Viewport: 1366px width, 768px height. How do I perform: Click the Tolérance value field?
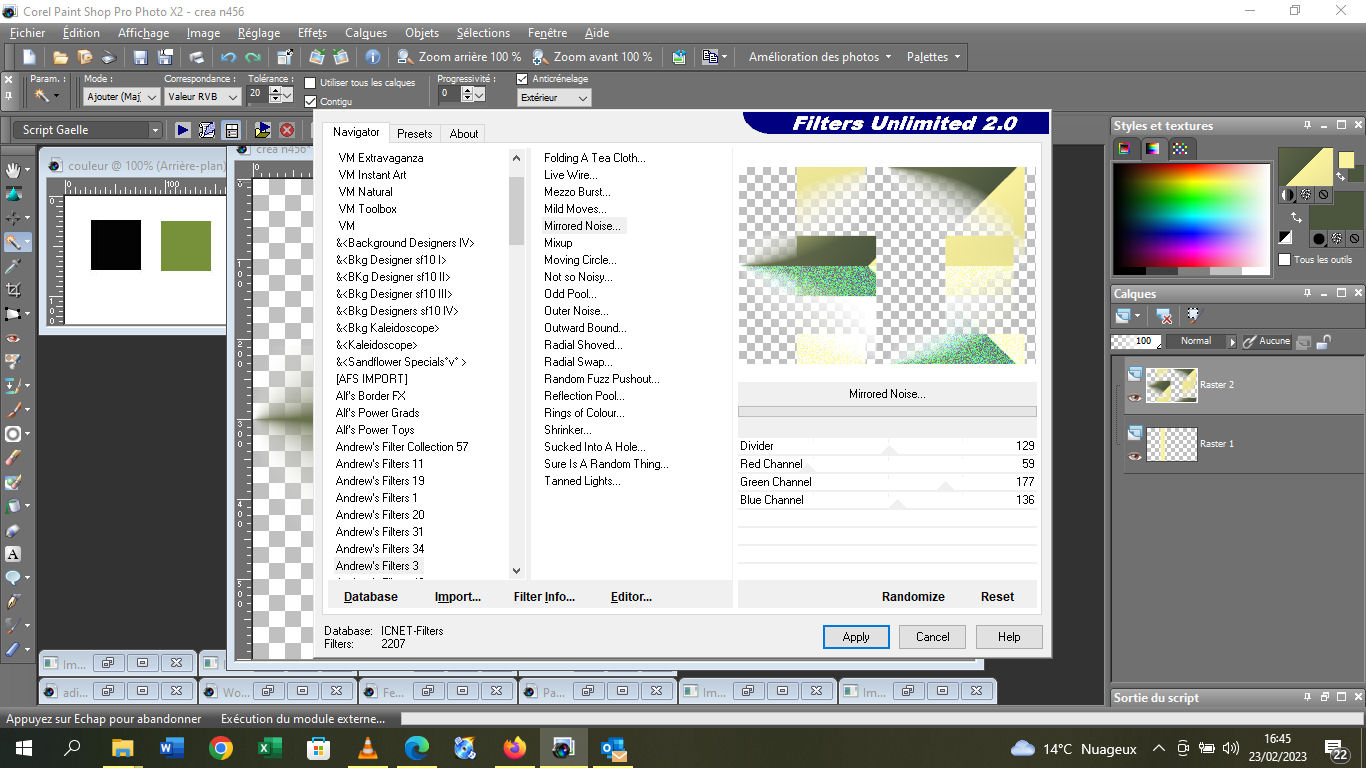pyautogui.click(x=256, y=94)
